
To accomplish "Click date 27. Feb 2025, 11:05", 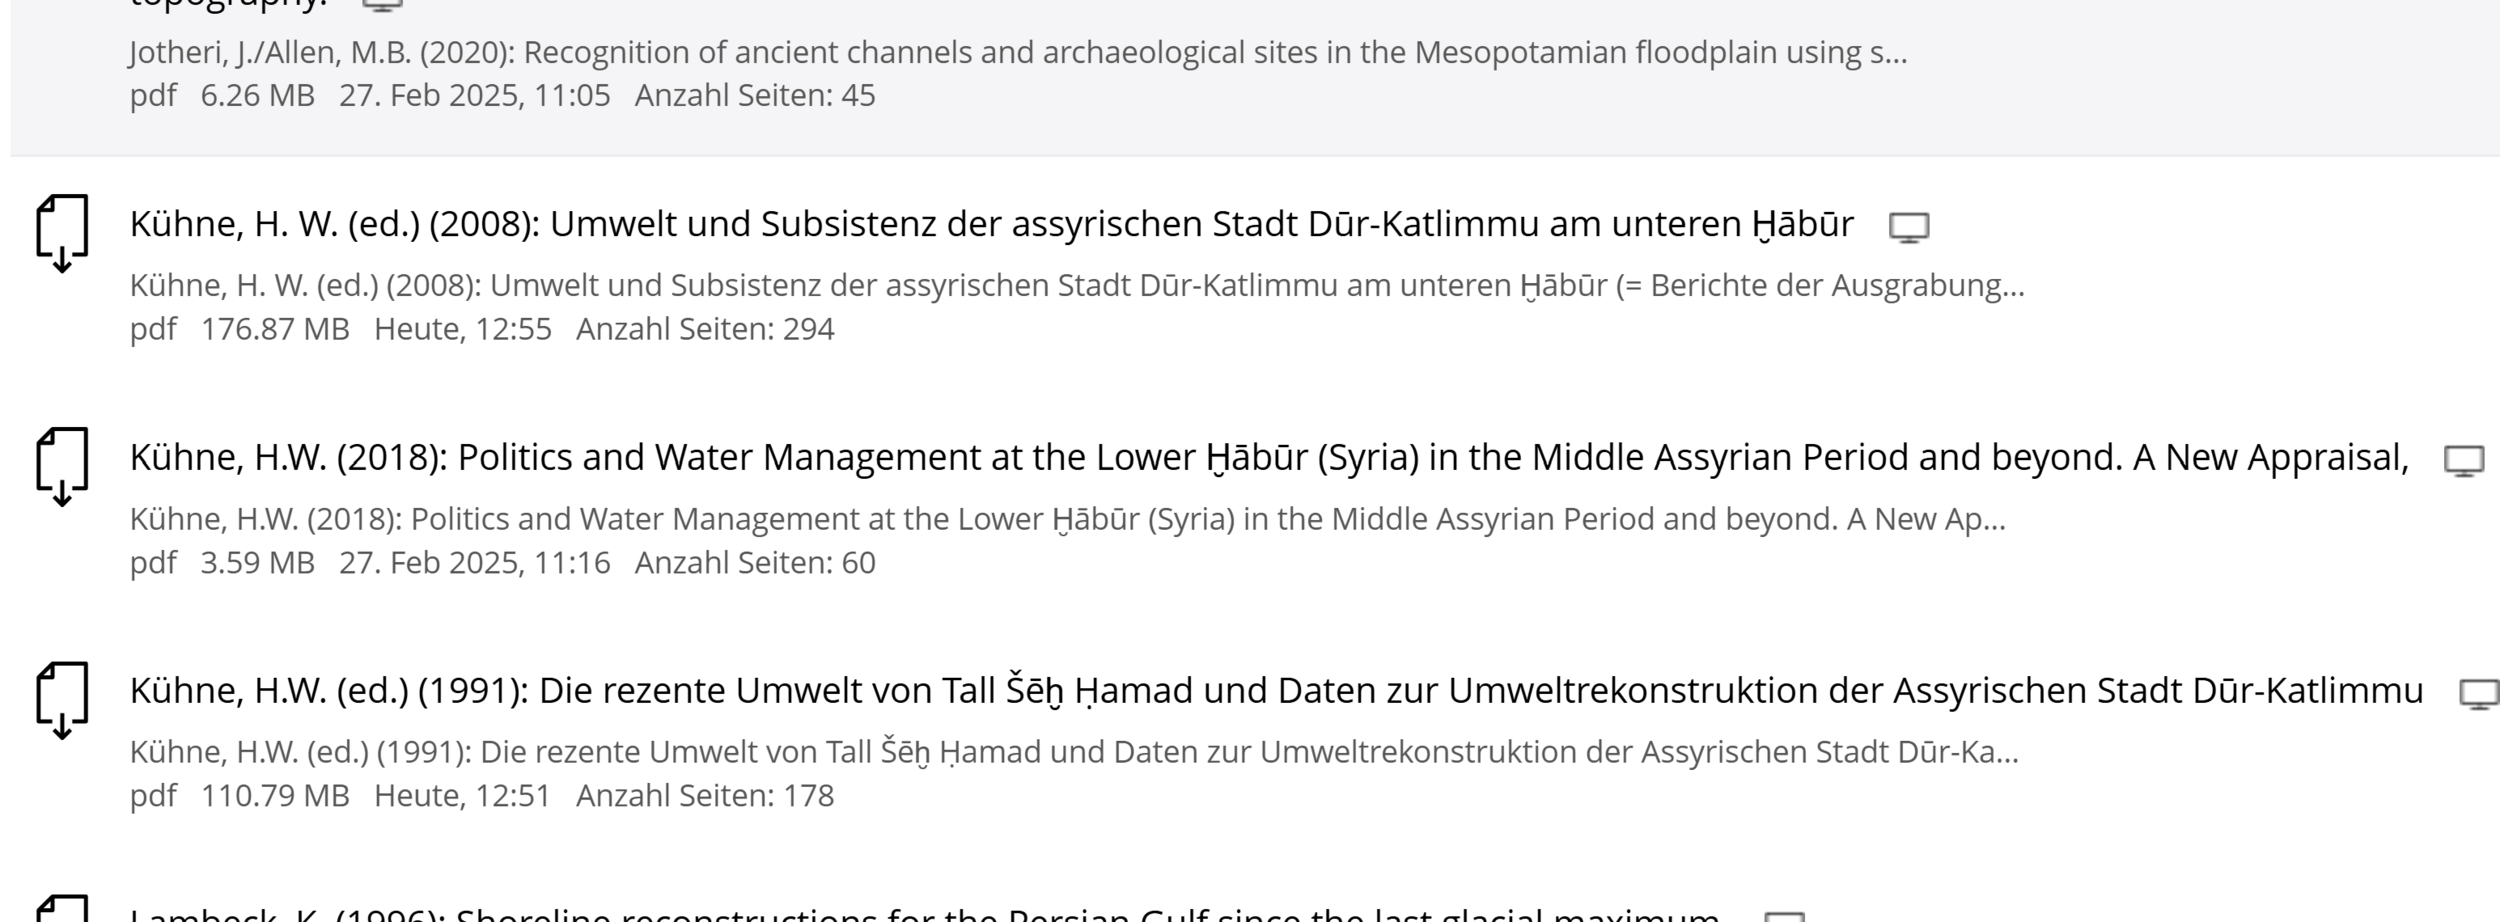I will pos(474,96).
